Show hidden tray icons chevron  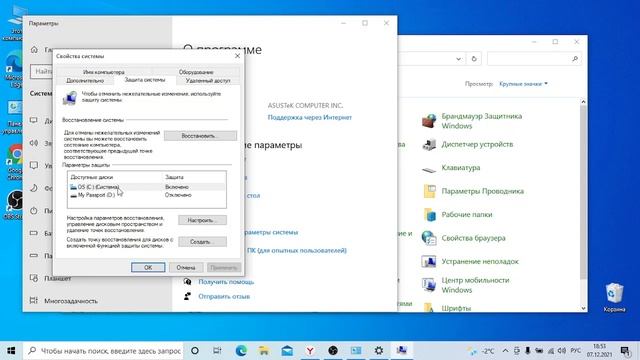505,351
